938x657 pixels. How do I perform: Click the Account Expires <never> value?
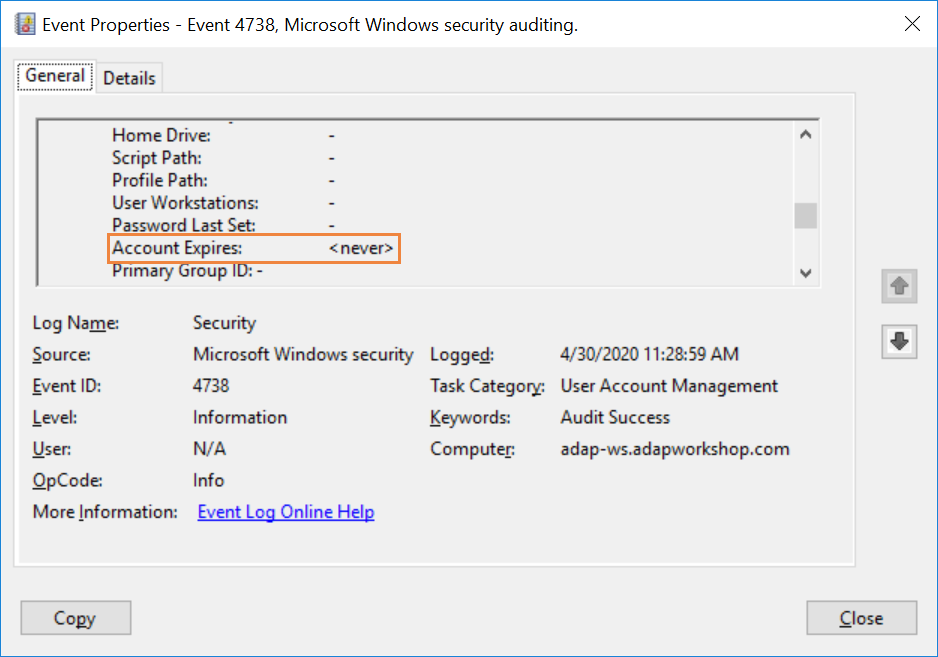click(361, 248)
